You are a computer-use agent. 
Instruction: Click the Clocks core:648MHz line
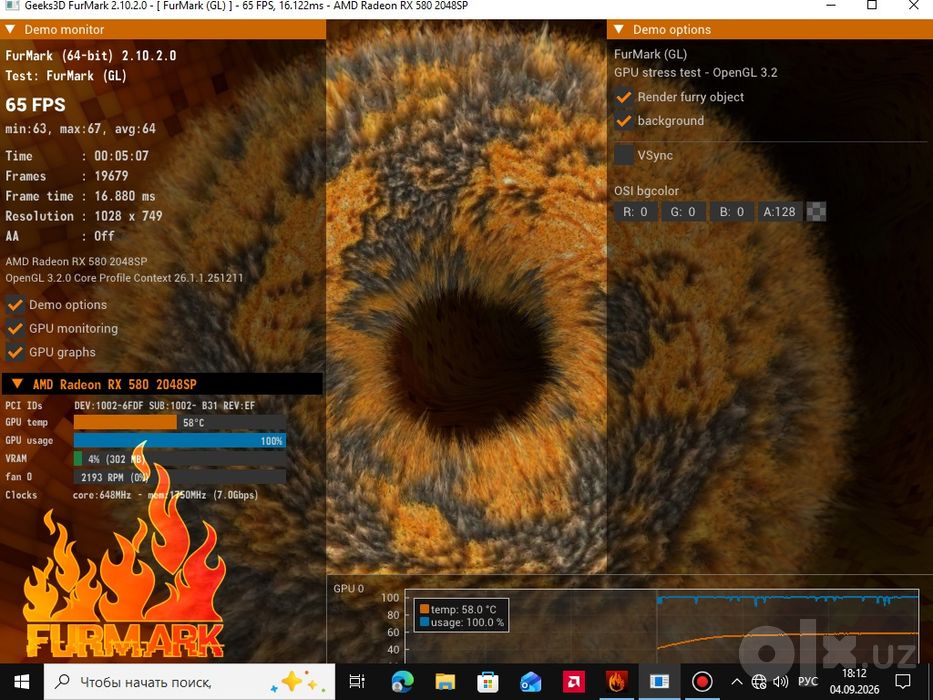(x=132, y=495)
